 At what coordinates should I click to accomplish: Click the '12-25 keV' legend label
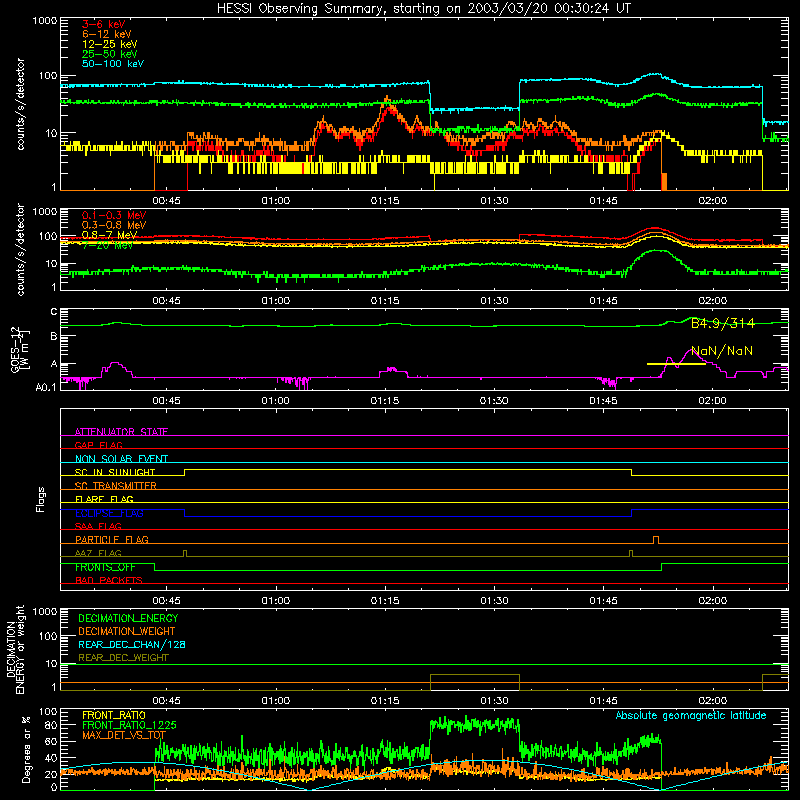pos(110,44)
